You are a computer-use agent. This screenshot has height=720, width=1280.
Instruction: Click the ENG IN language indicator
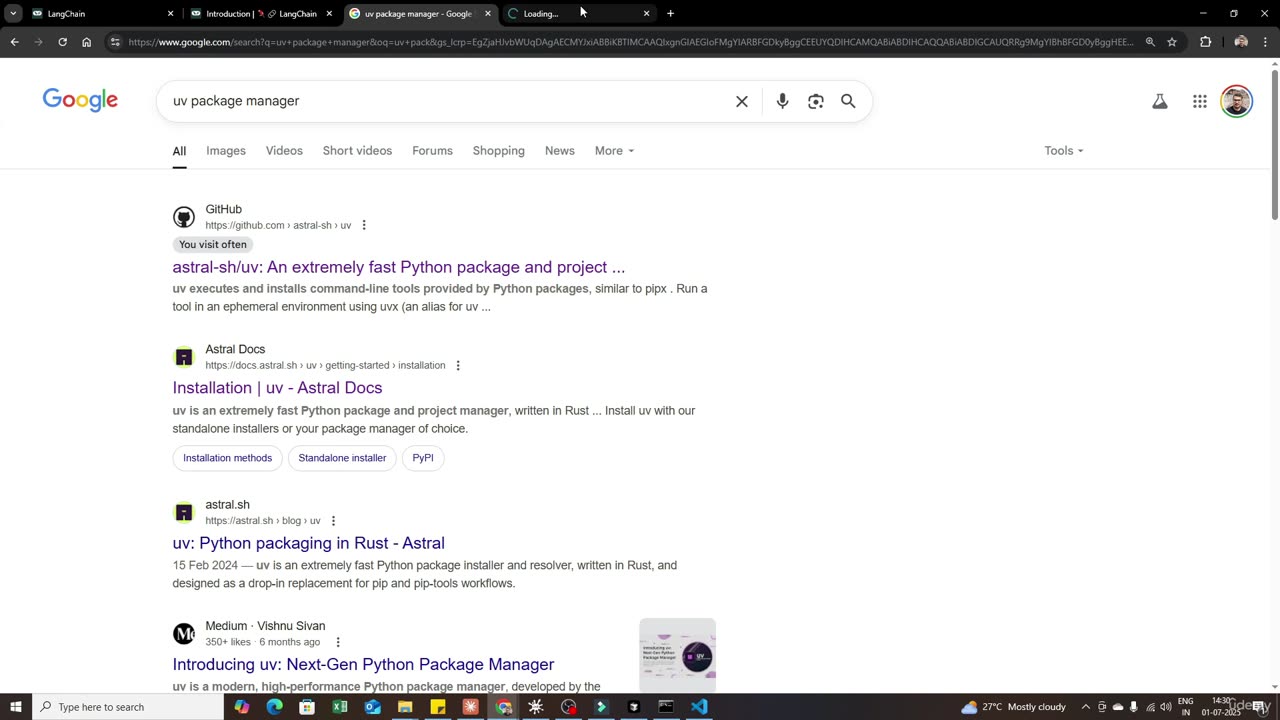coord(1186,707)
